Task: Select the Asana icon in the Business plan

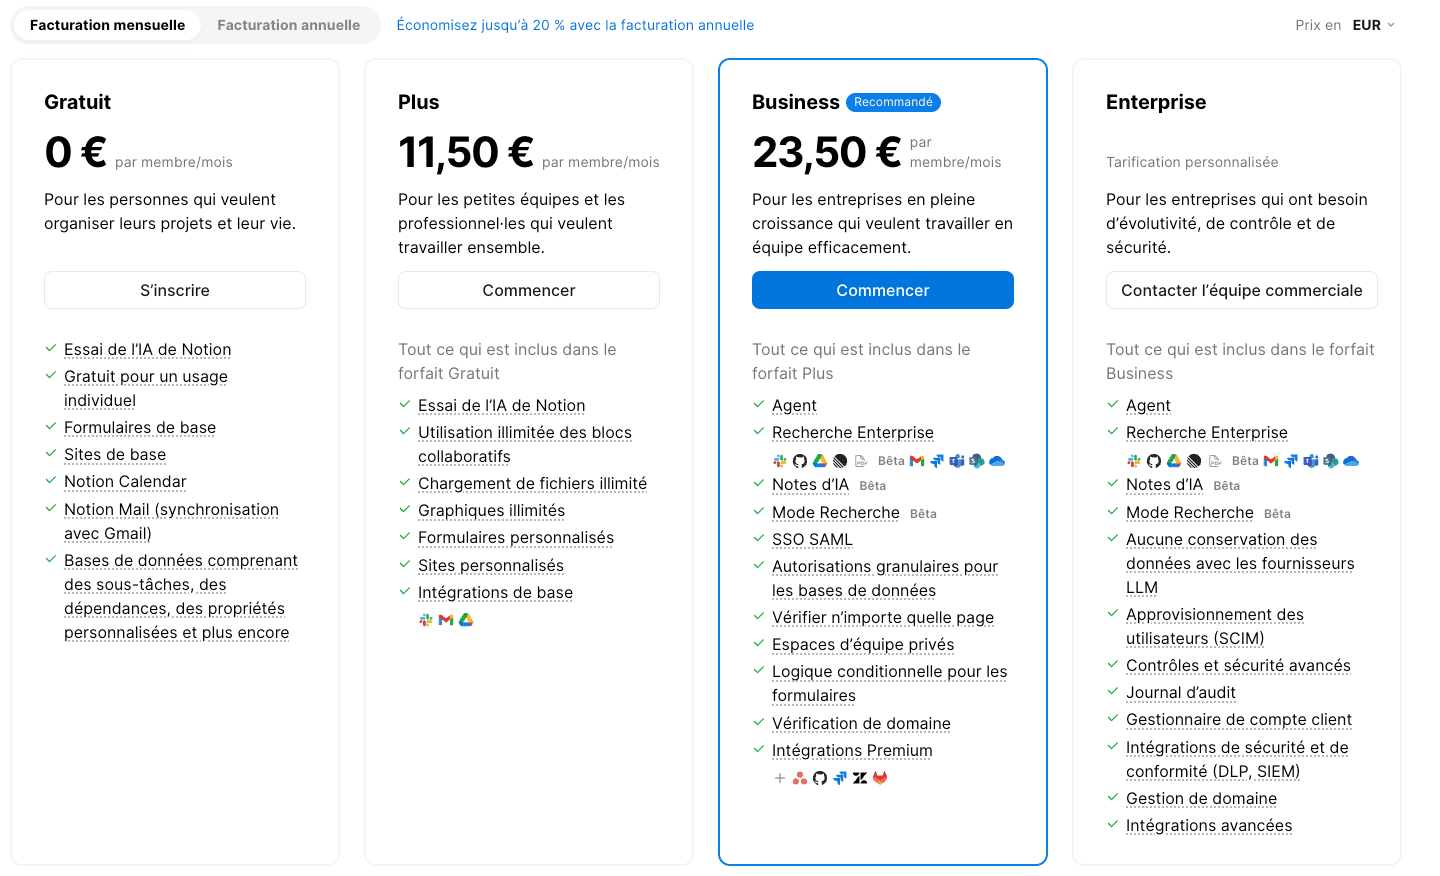Action: coord(798,777)
